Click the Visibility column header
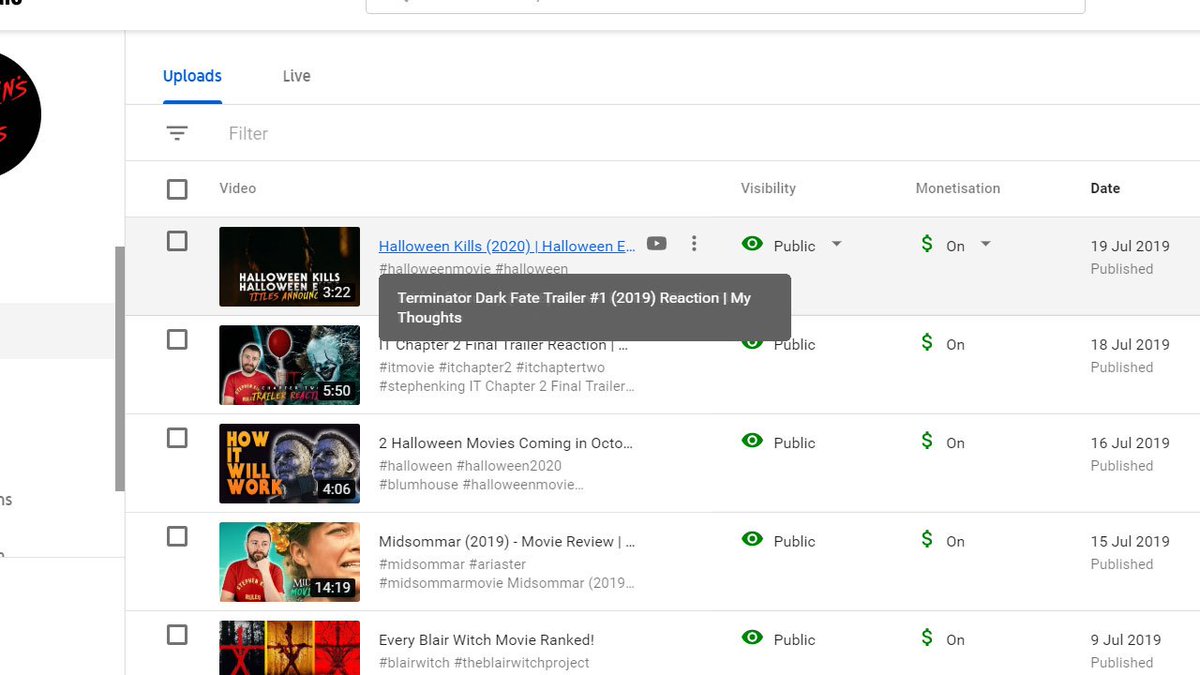 tap(768, 188)
